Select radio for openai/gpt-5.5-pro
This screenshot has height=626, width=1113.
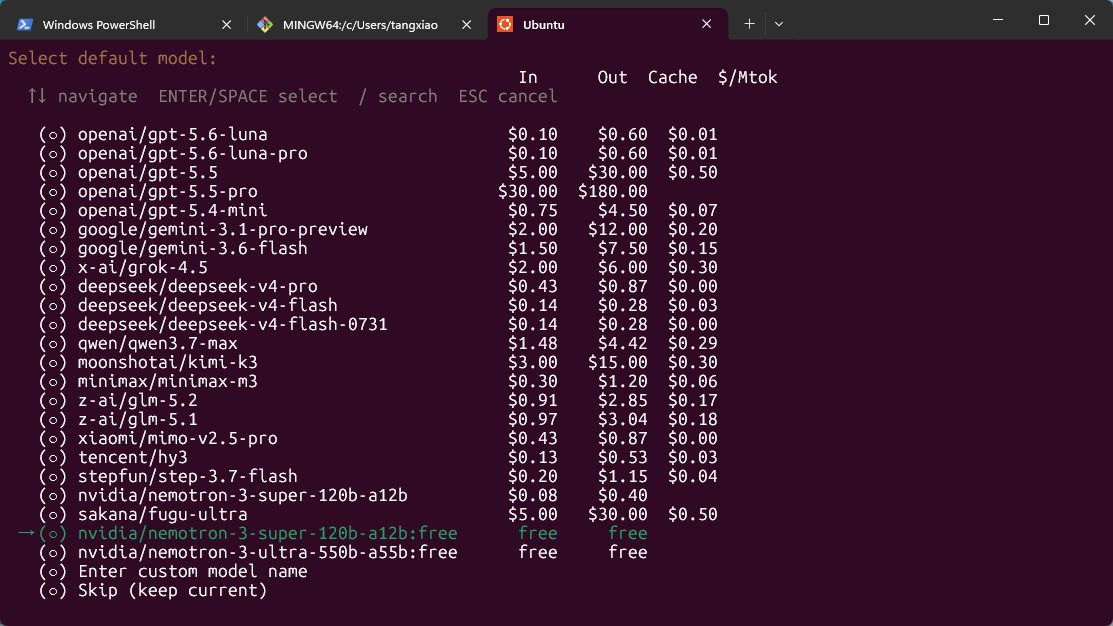(53, 192)
